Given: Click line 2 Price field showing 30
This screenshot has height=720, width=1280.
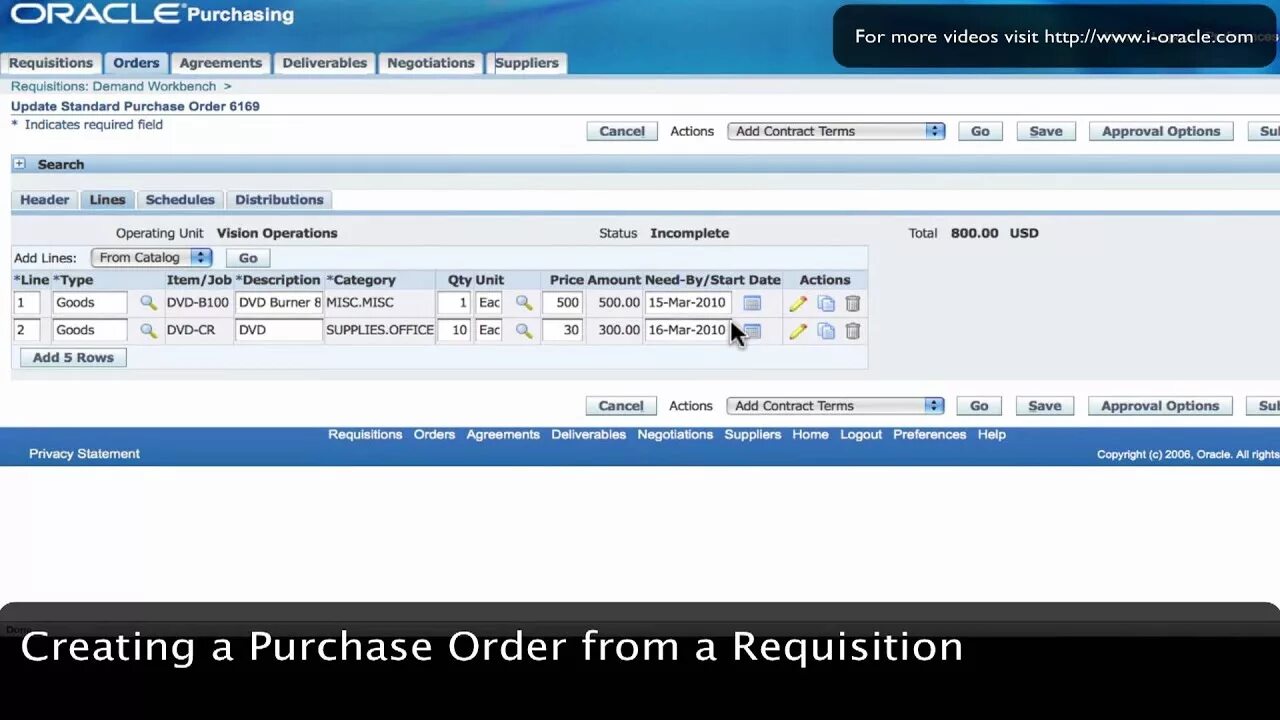Looking at the screenshot, I should (563, 330).
